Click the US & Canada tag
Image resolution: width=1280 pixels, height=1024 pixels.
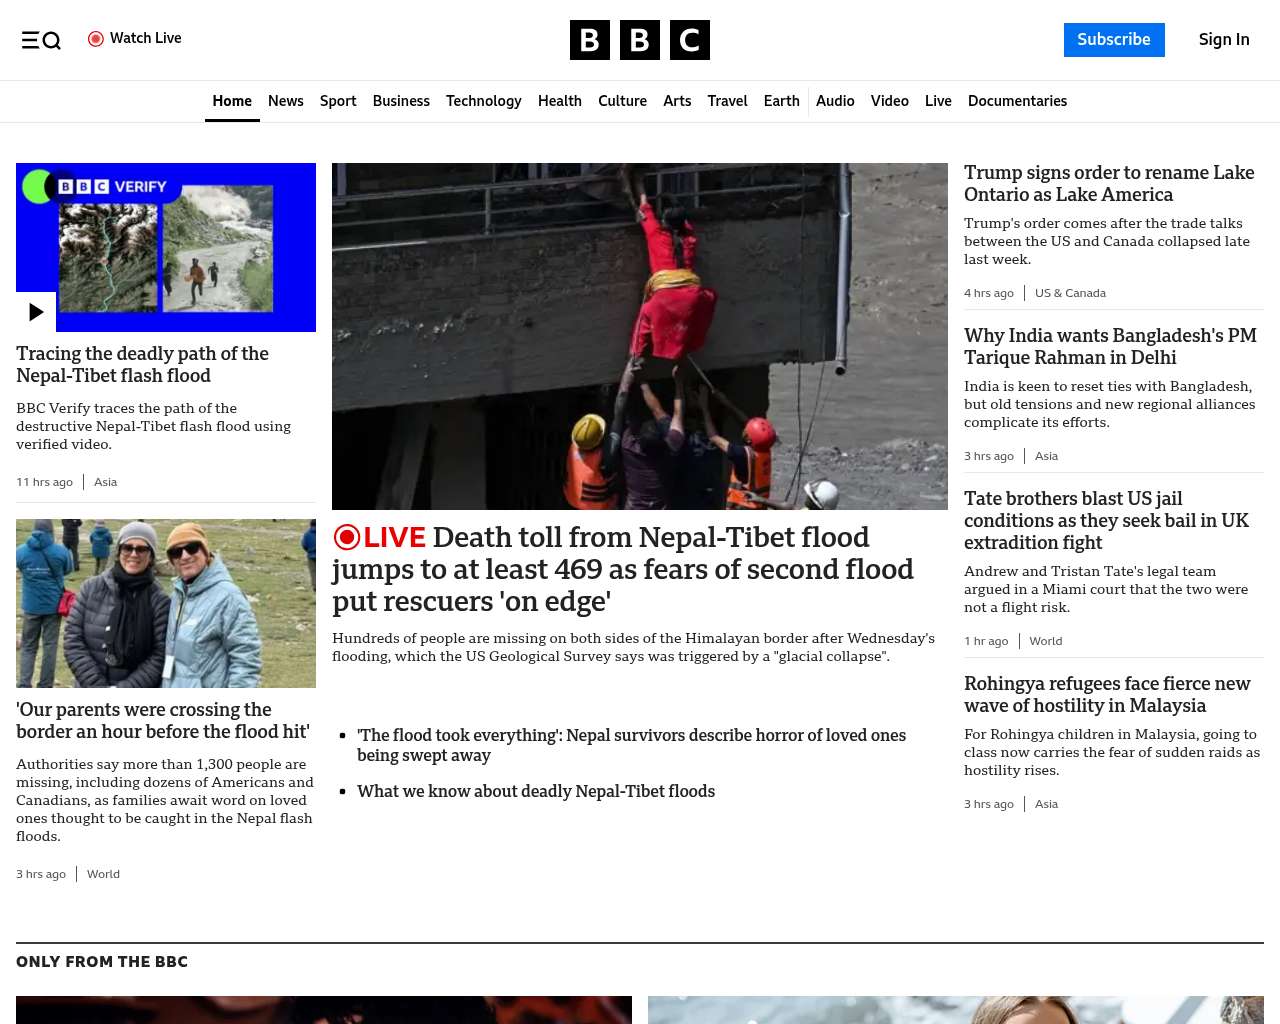coord(1070,293)
